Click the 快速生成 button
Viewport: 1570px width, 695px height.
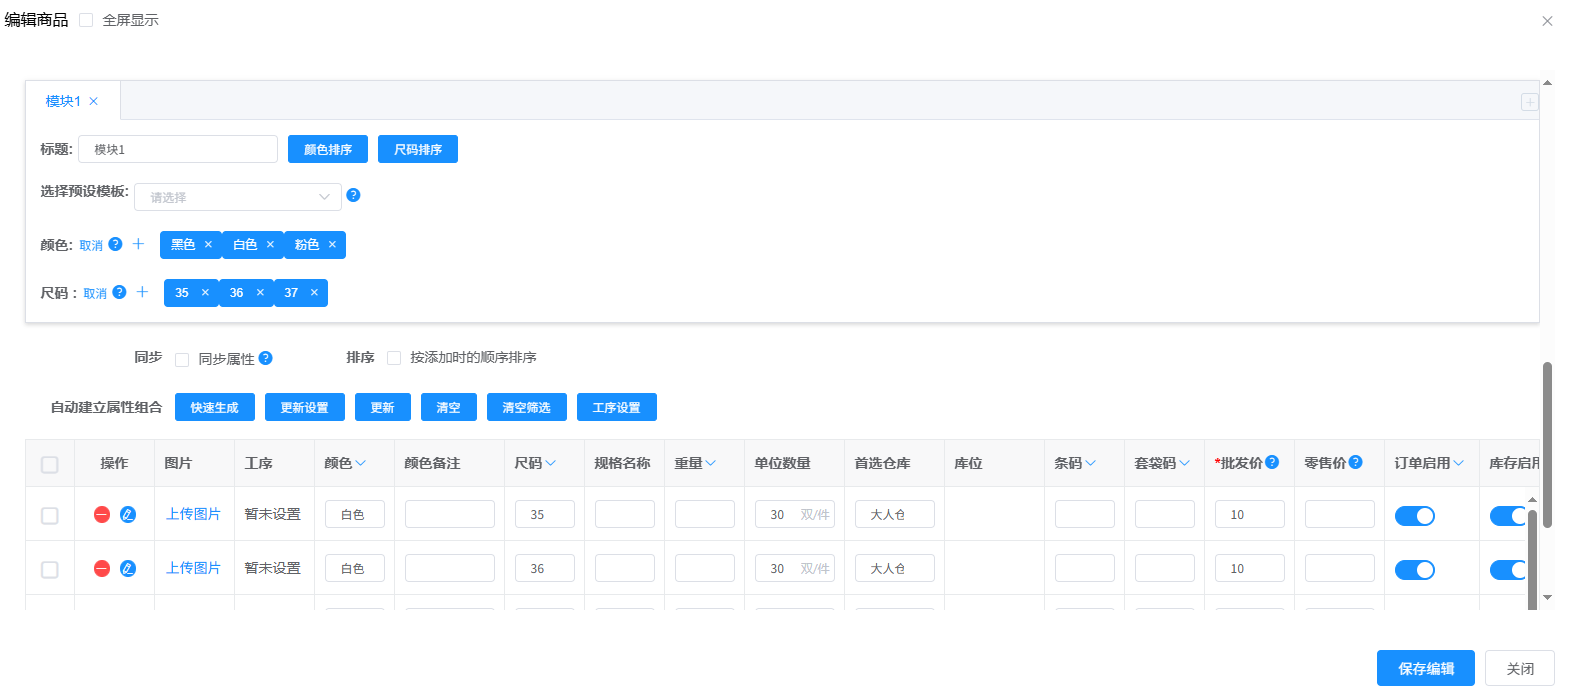(214, 407)
